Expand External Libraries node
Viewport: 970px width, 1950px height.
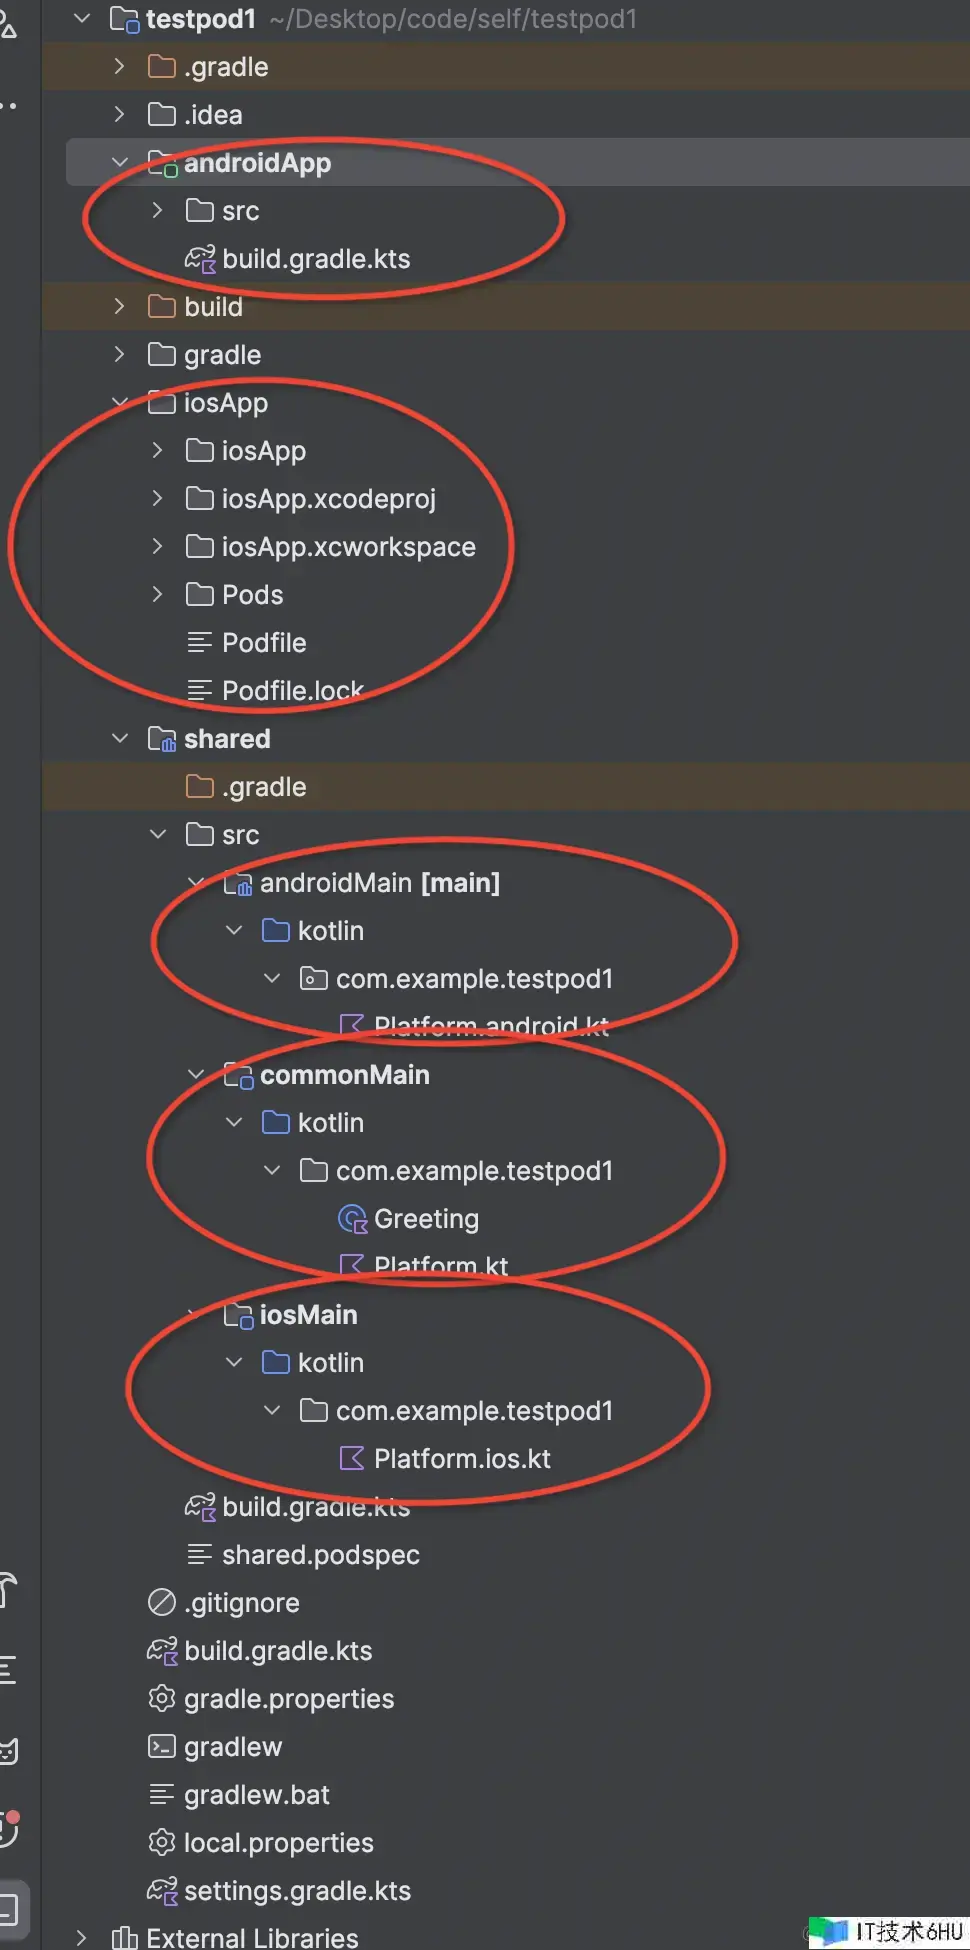click(82, 1938)
